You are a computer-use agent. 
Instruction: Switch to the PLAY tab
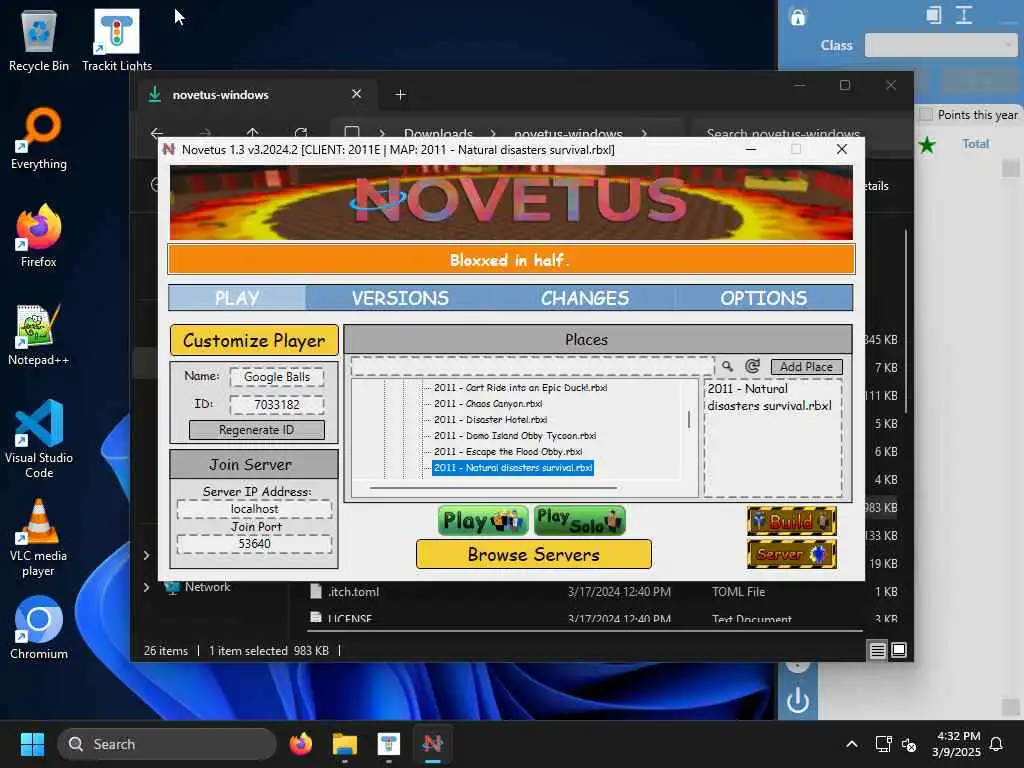point(237,298)
